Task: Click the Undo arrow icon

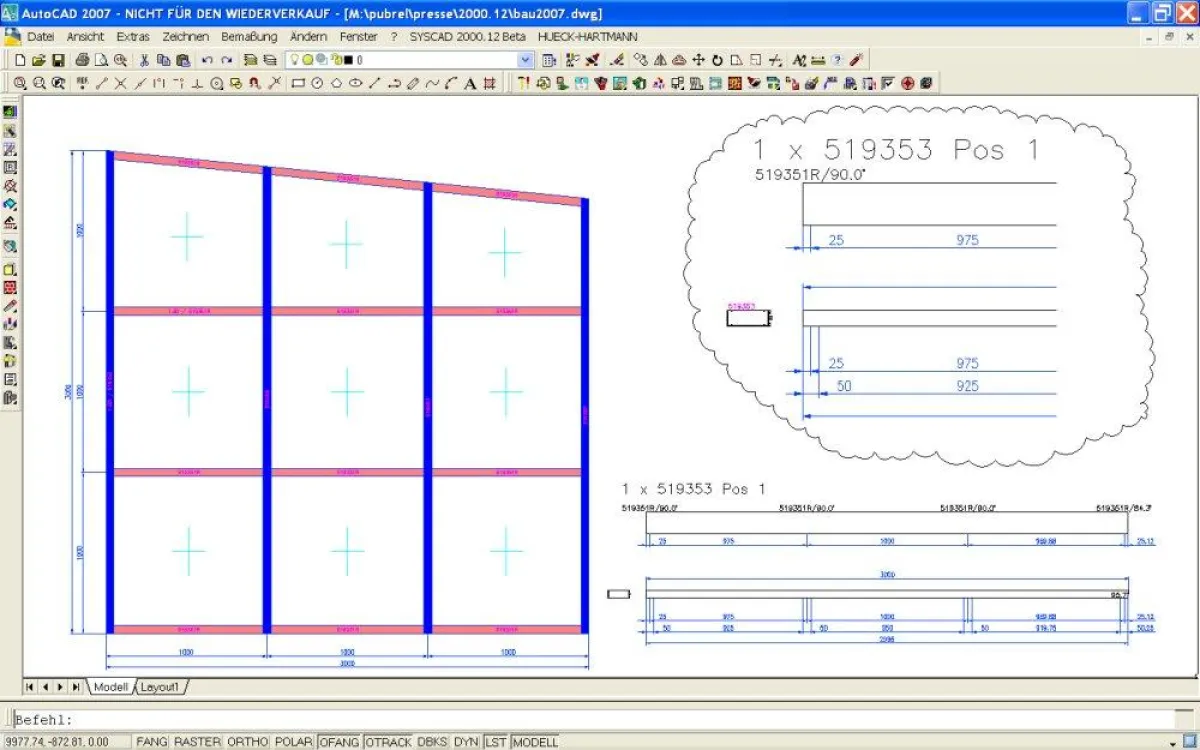Action: pyautogui.click(x=207, y=60)
